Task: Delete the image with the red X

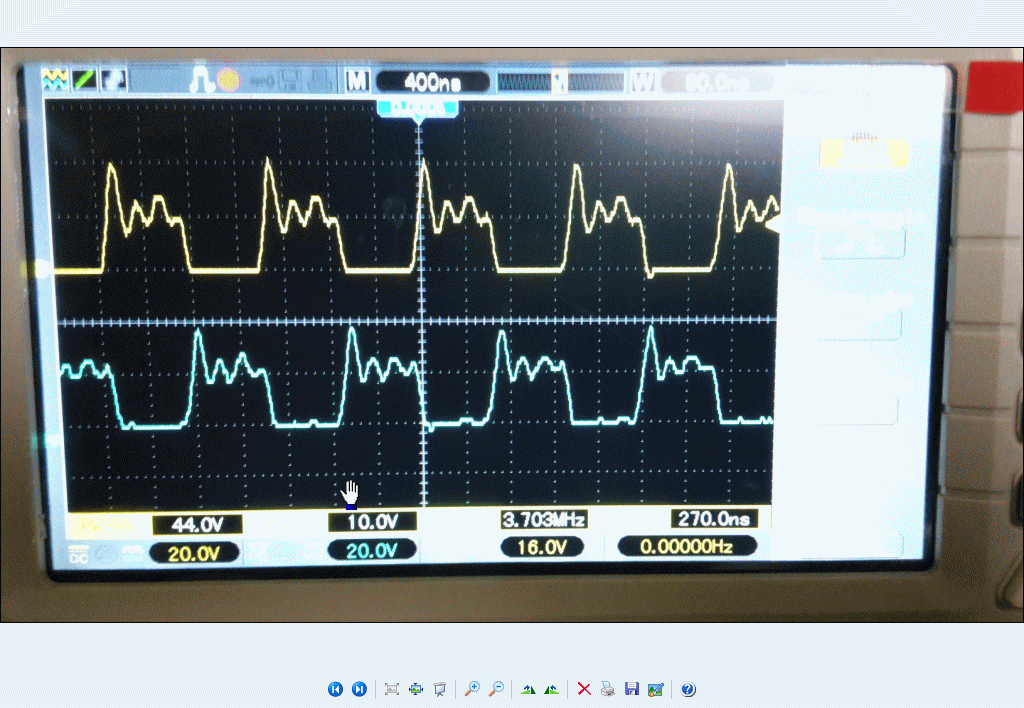Action: [584, 689]
